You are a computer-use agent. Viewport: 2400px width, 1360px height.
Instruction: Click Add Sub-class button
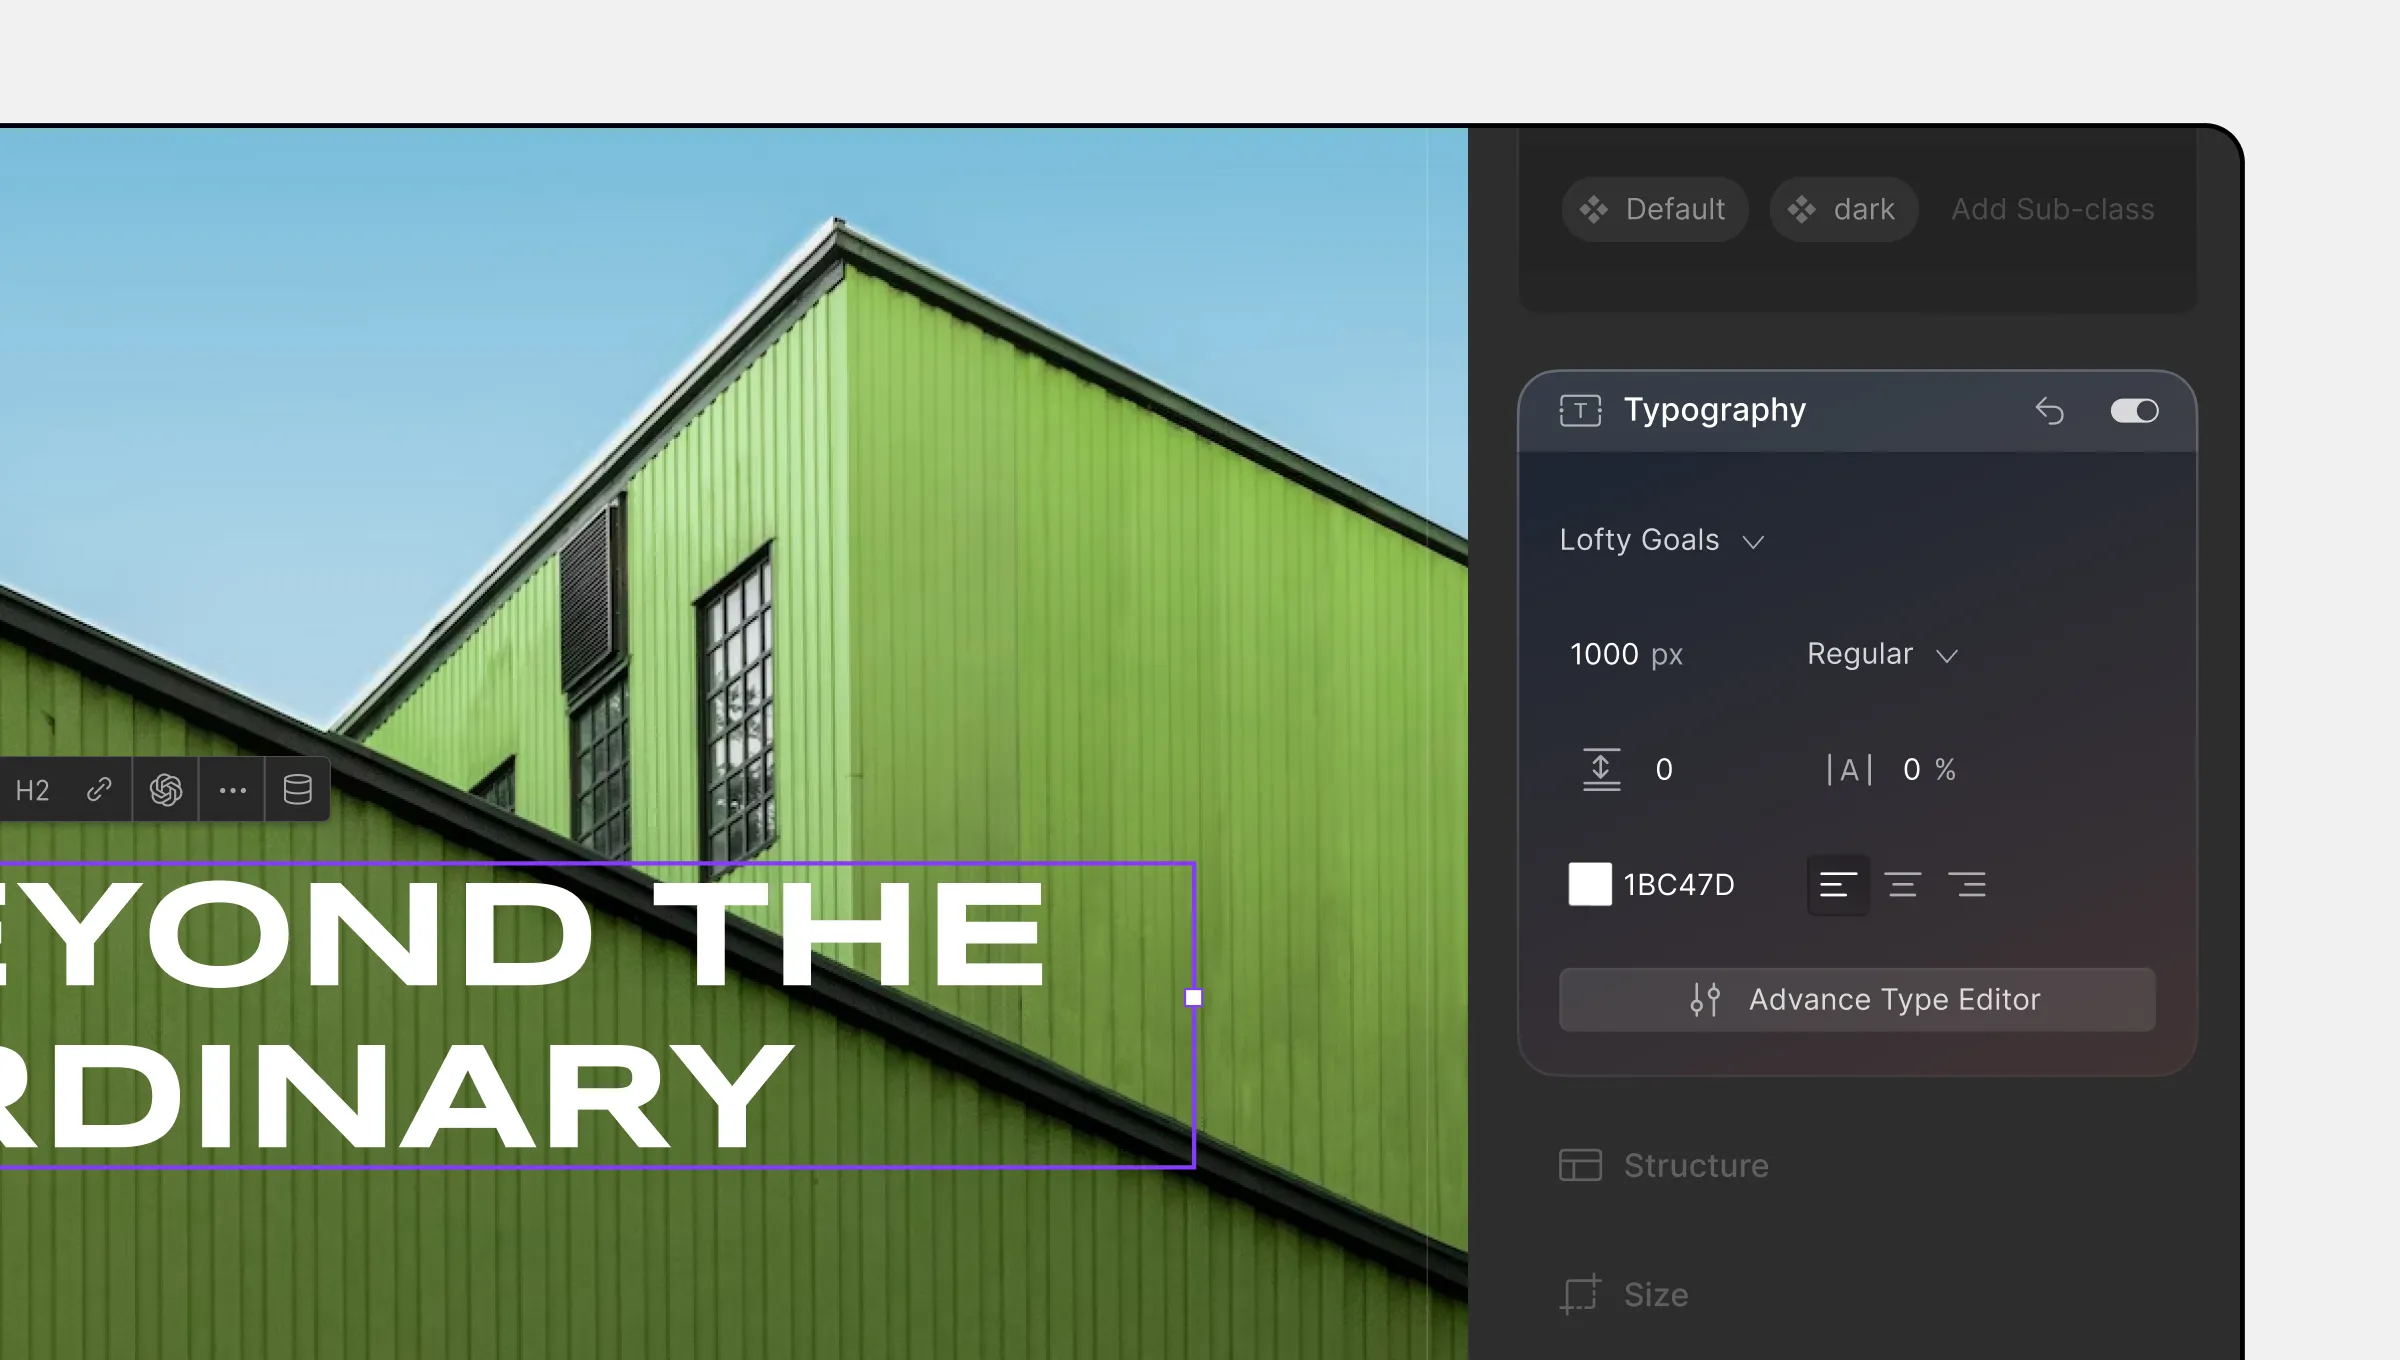2054,208
